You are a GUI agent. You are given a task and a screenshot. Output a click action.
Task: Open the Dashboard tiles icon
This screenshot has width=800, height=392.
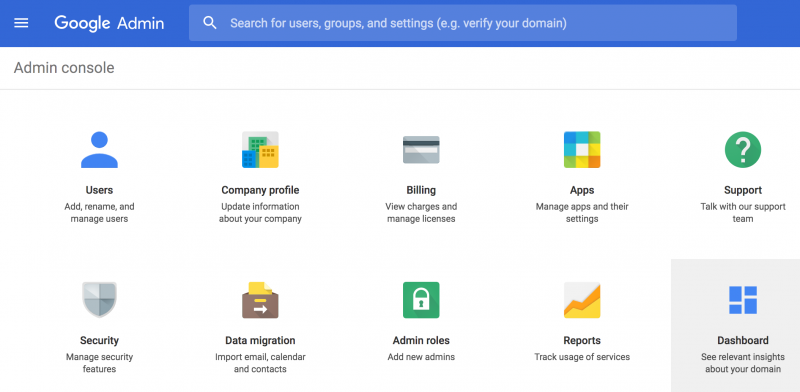[x=743, y=300]
